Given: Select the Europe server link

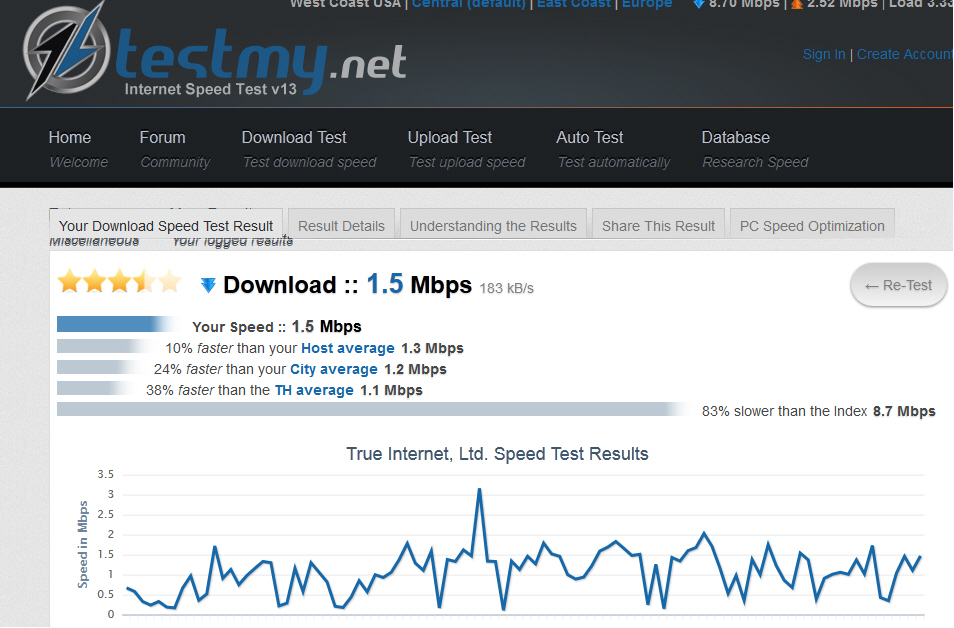Looking at the screenshot, I should pyautogui.click(x=647, y=4).
